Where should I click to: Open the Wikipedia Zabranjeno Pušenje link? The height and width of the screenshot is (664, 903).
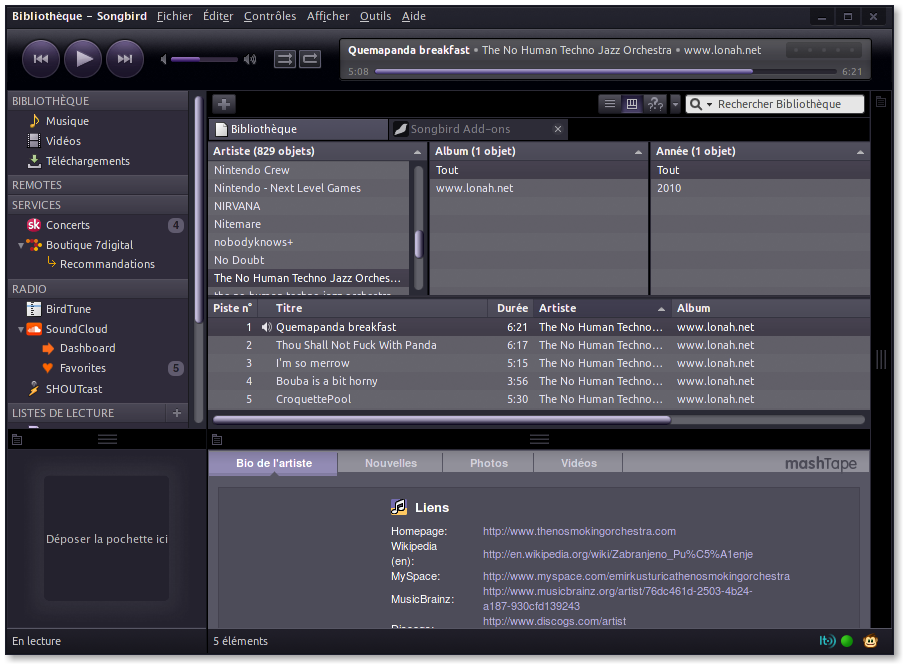click(618, 554)
